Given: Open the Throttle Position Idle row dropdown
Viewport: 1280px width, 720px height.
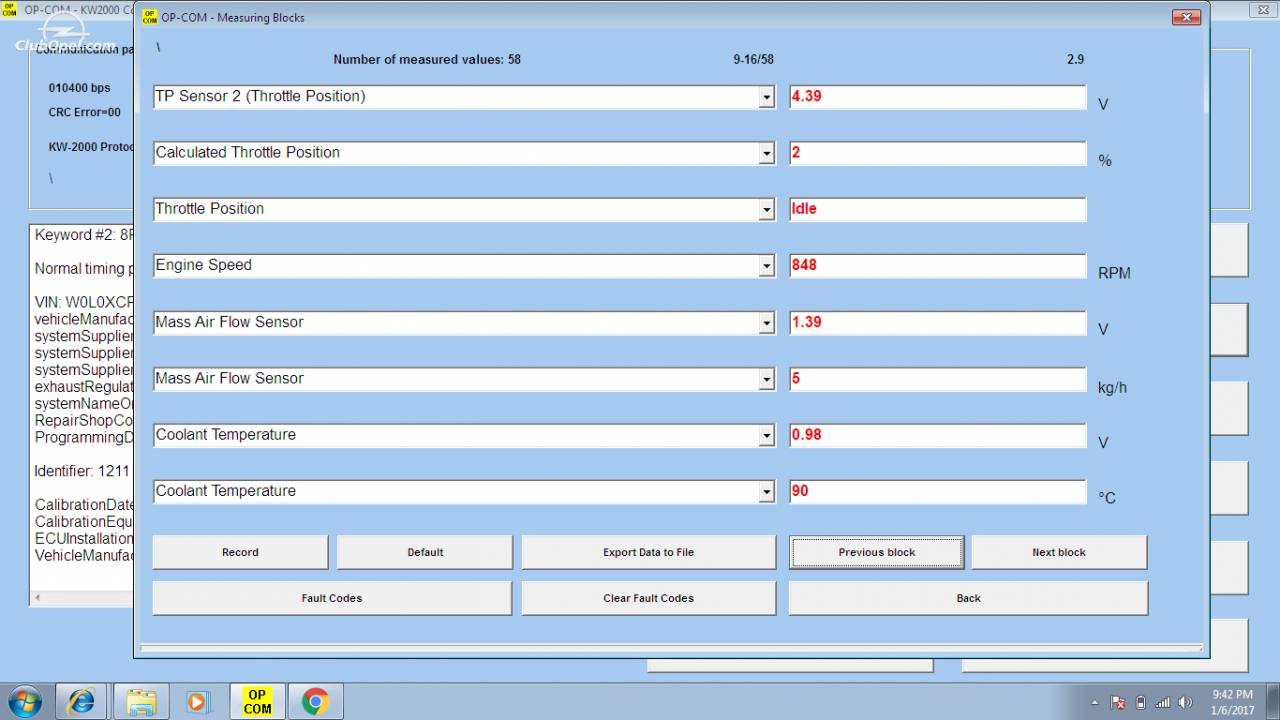Looking at the screenshot, I should [767, 210].
